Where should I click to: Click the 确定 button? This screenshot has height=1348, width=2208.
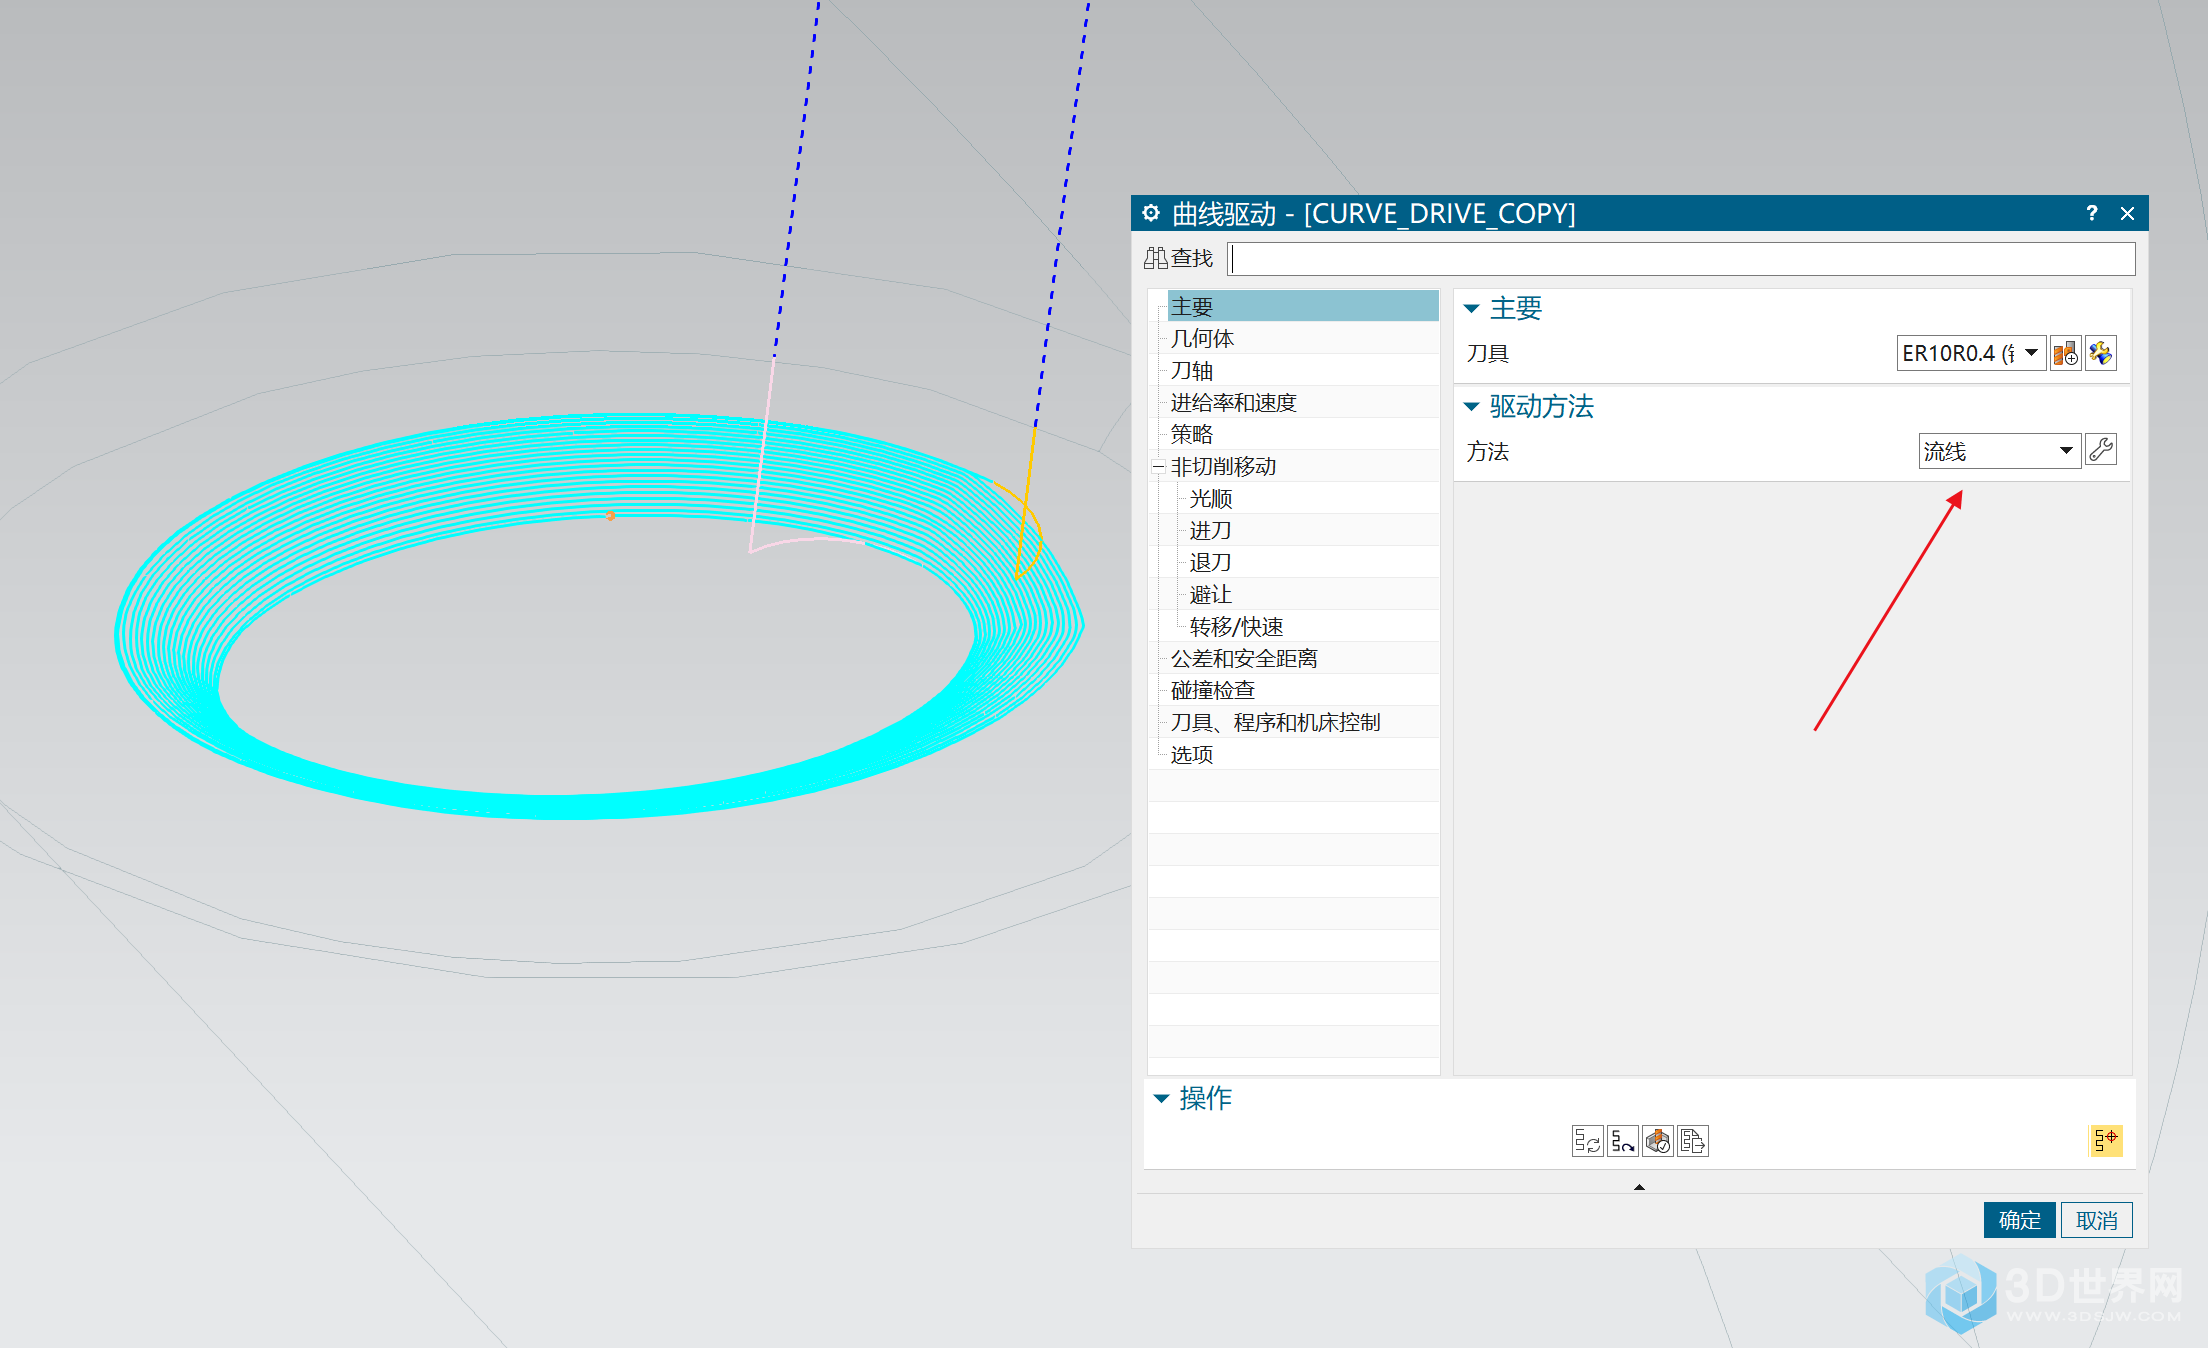point(2019,1220)
